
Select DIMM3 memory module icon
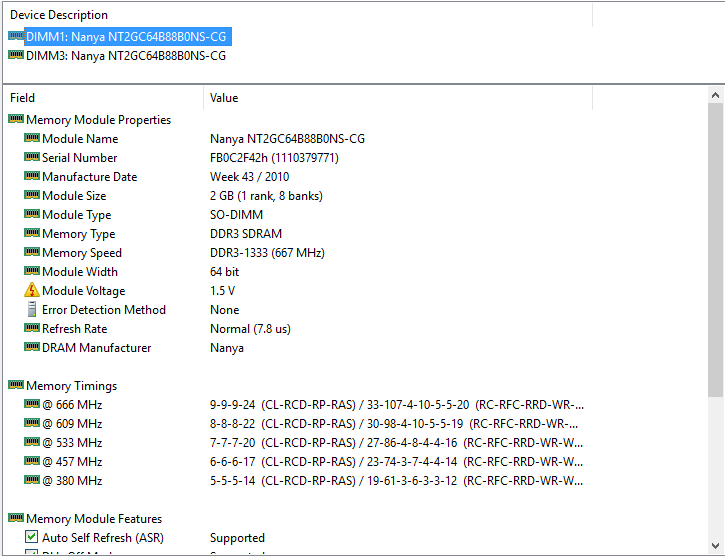[x=16, y=55]
